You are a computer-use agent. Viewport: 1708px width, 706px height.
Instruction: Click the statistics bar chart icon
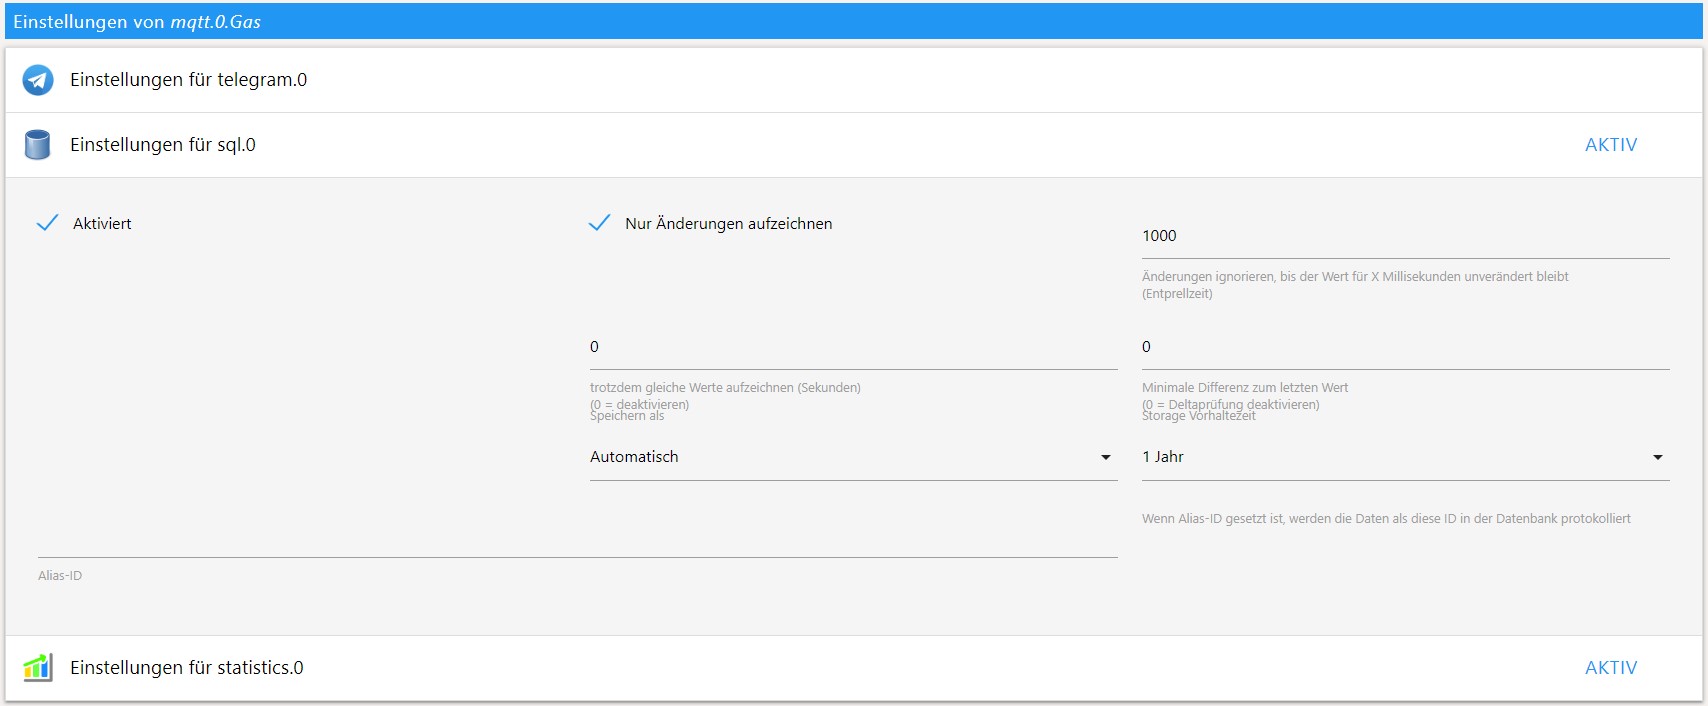coord(37,667)
